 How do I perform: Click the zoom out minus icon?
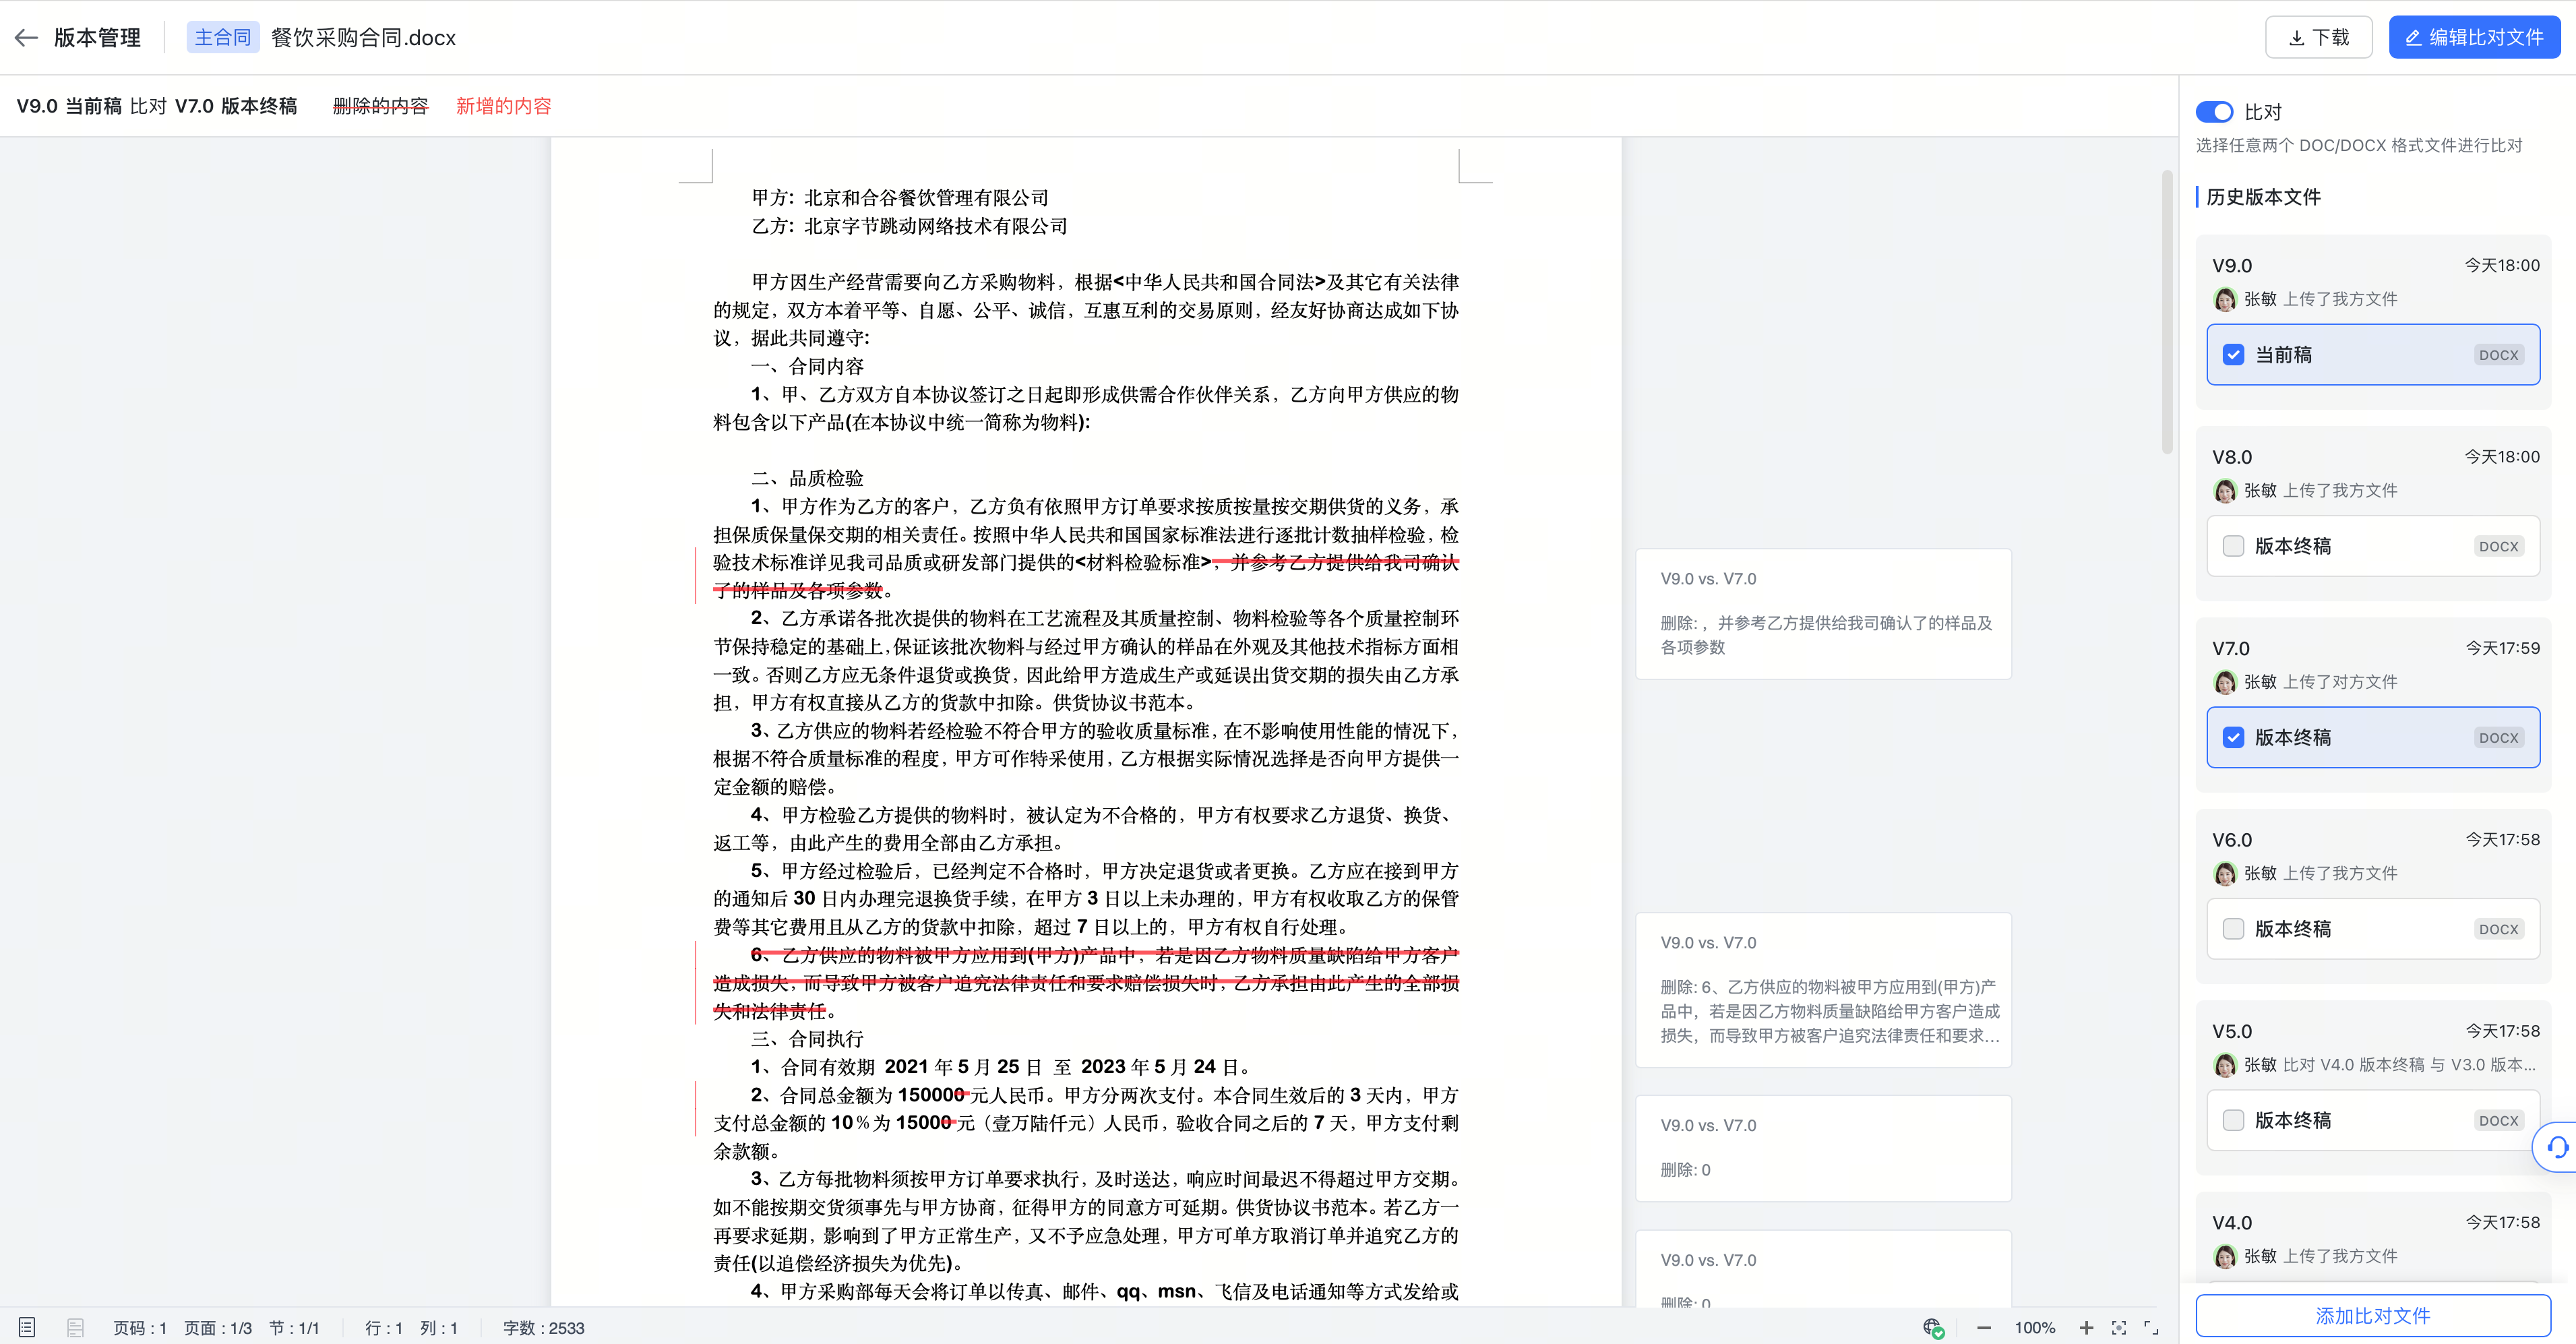(x=1984, y=1328)
